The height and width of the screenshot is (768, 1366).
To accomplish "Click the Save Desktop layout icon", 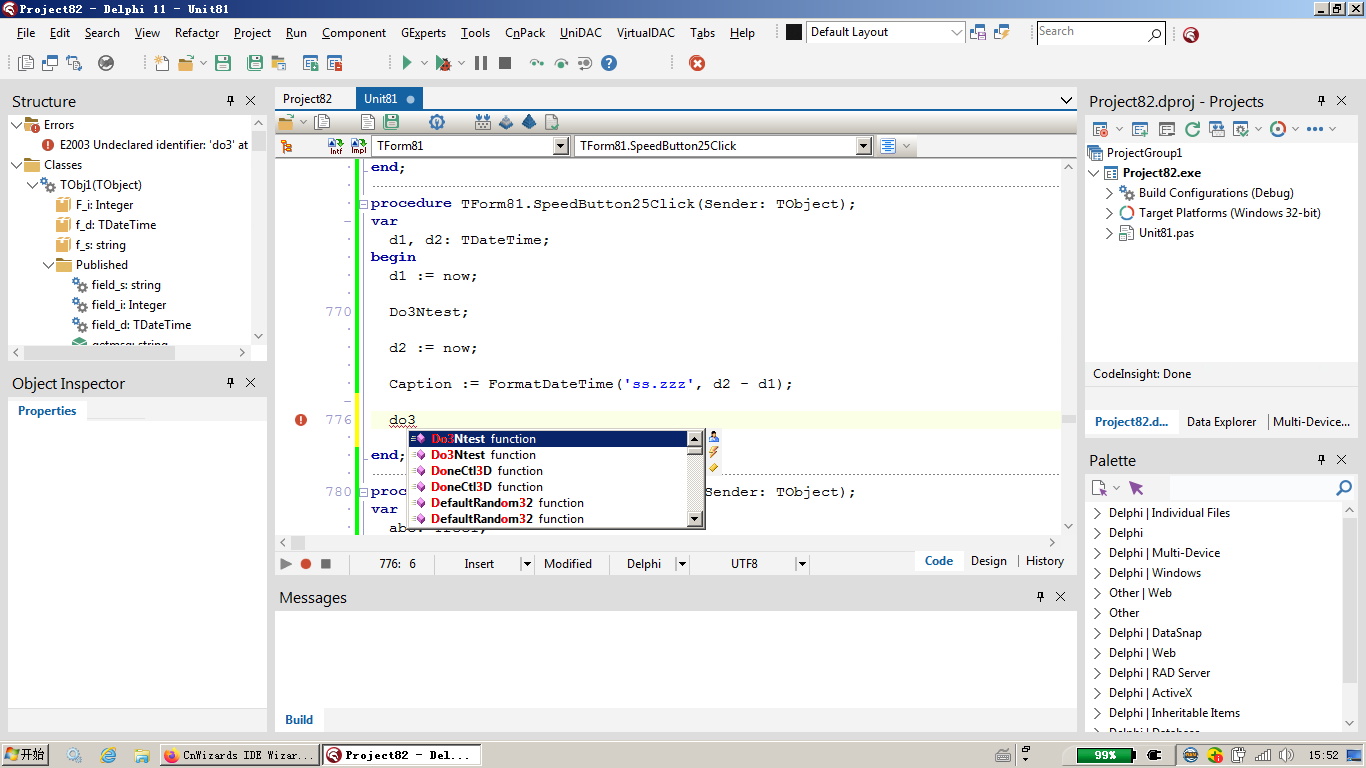I will point(978,32).
